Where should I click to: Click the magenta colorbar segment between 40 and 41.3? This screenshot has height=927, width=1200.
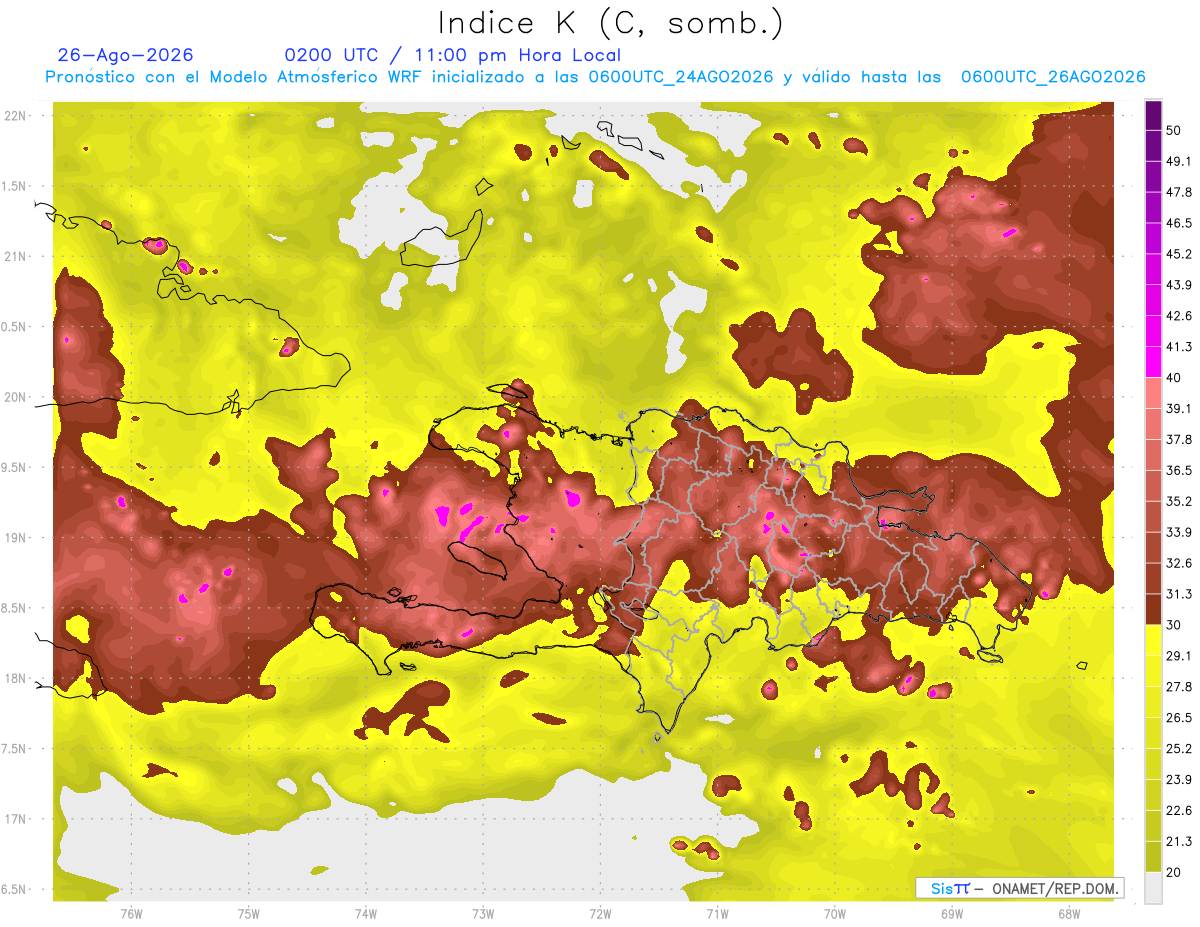(x=1153, y=362)
